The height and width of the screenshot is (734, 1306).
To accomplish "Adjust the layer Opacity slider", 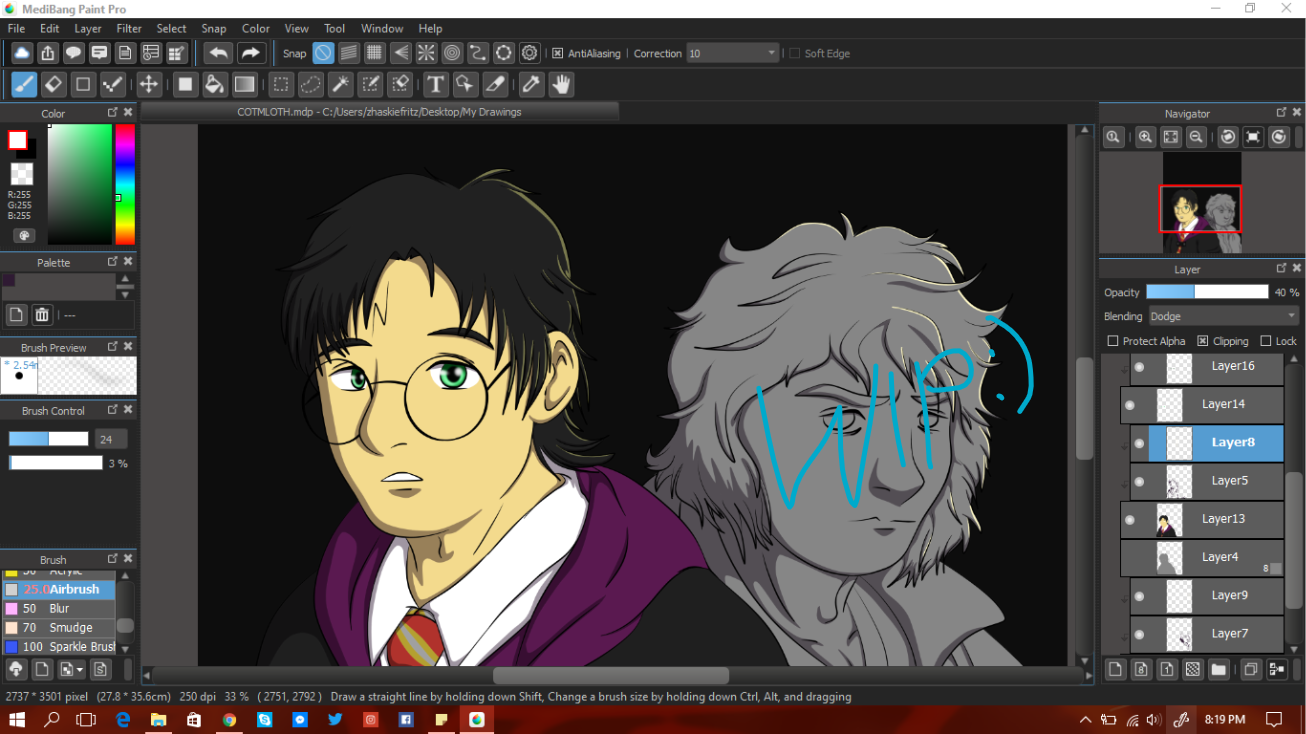I will (x=1207, y=292).
